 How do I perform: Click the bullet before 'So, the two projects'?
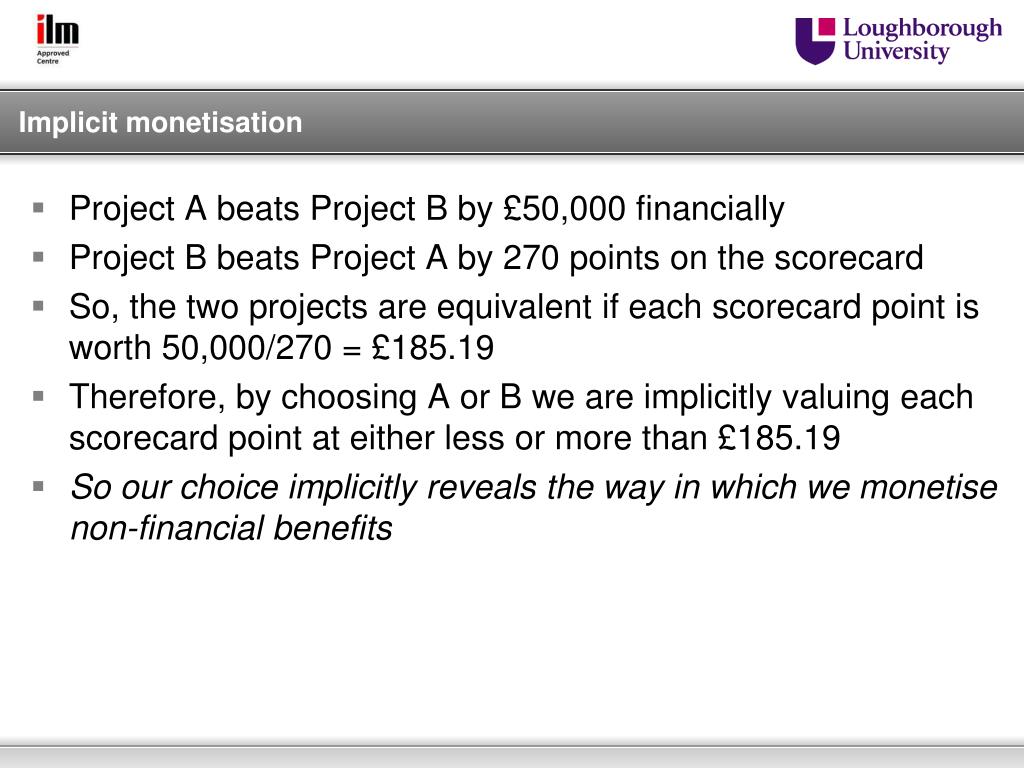click(39, 306)
